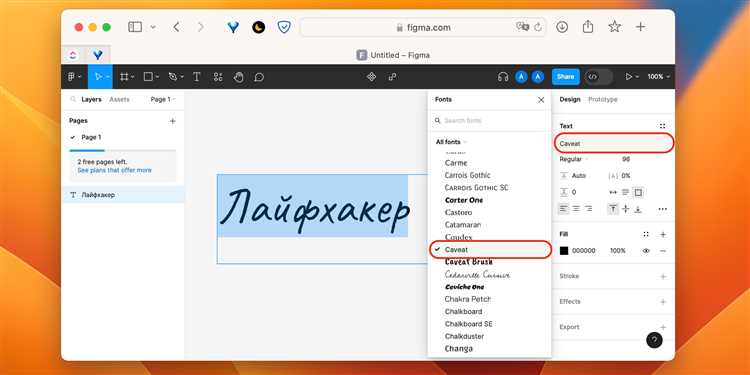Select the Rectangle shape tool
The image size is (750, 375).
tap(148, 77)
